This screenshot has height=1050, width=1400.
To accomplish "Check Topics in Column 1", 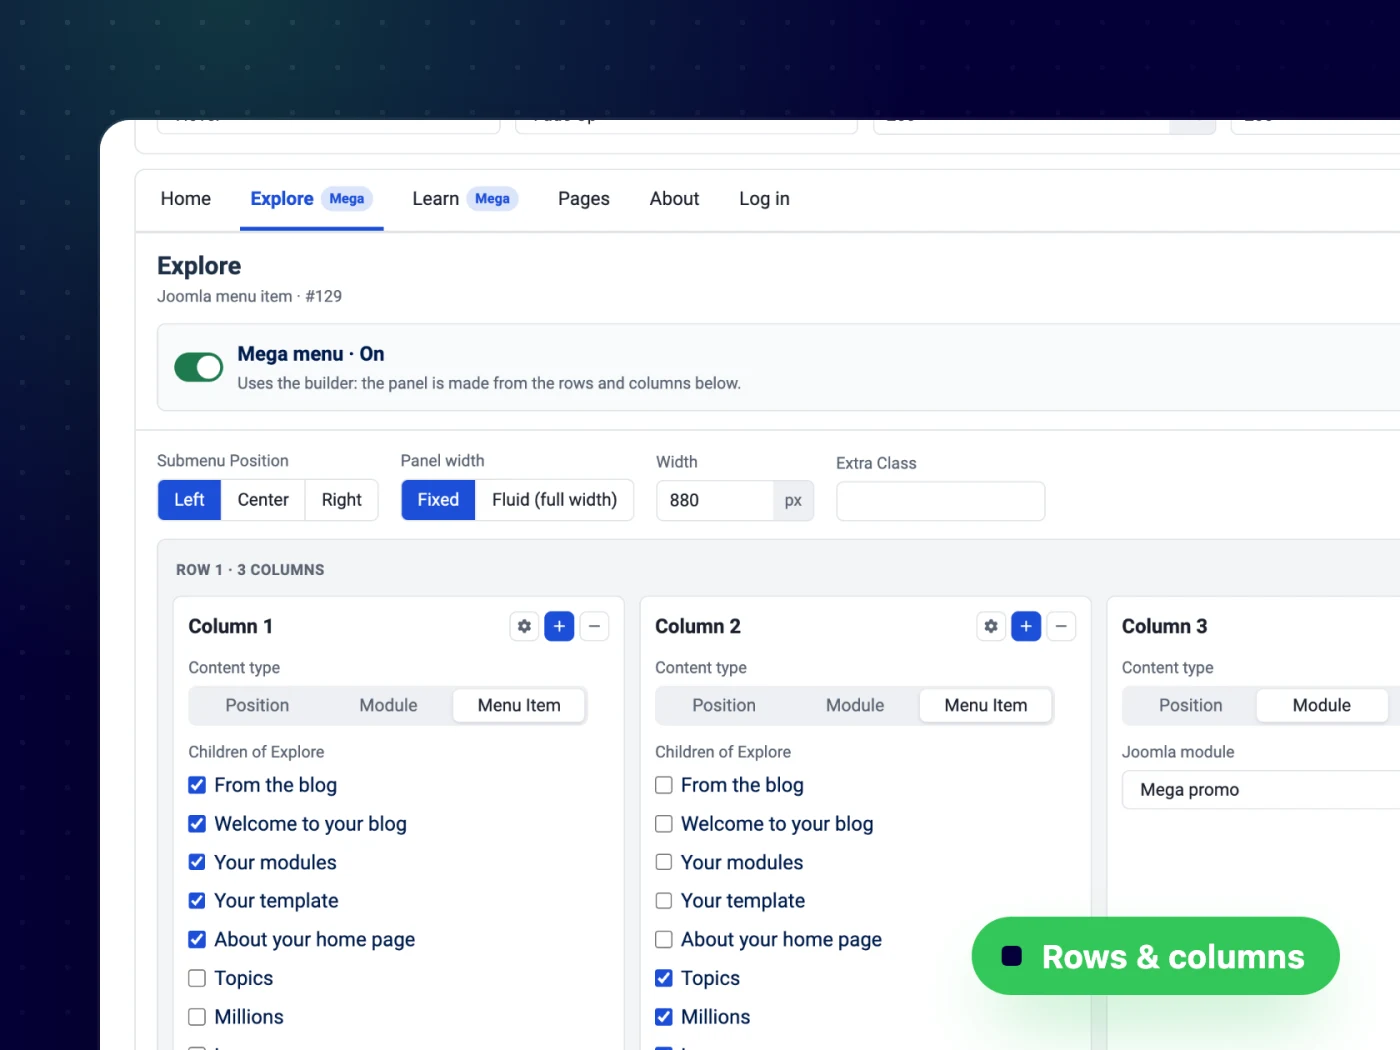I will (x=197, y=978).
